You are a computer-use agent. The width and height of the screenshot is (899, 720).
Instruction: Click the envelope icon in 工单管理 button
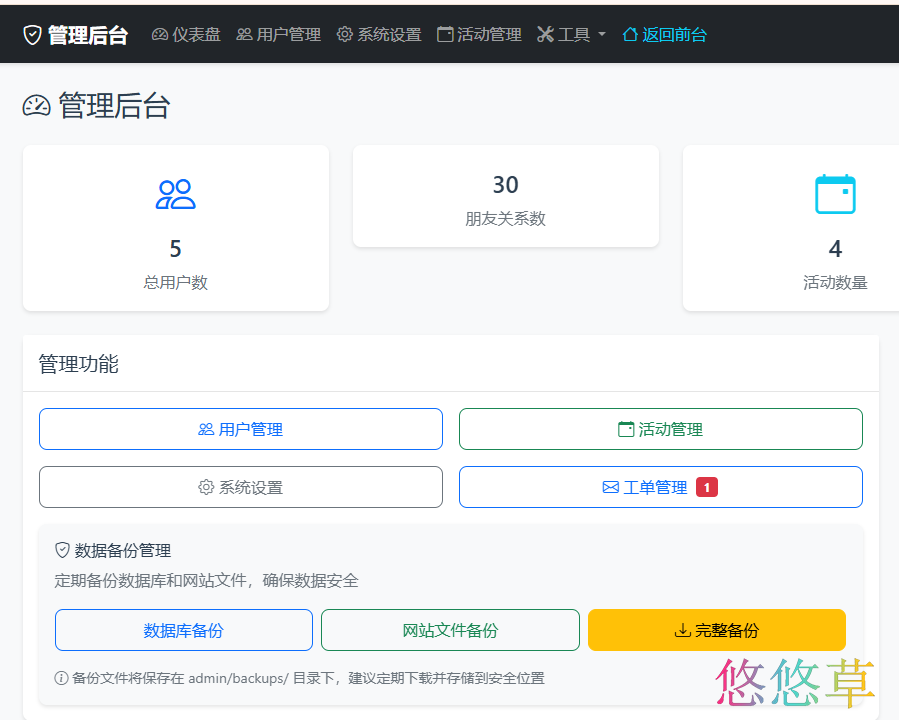611,487
